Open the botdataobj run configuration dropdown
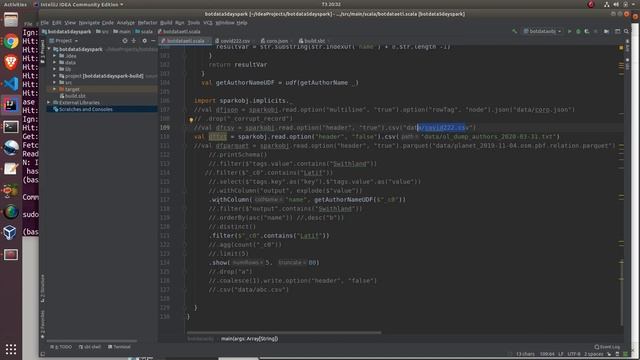Screen dimensions: 640x360 (x=542, y=31)
